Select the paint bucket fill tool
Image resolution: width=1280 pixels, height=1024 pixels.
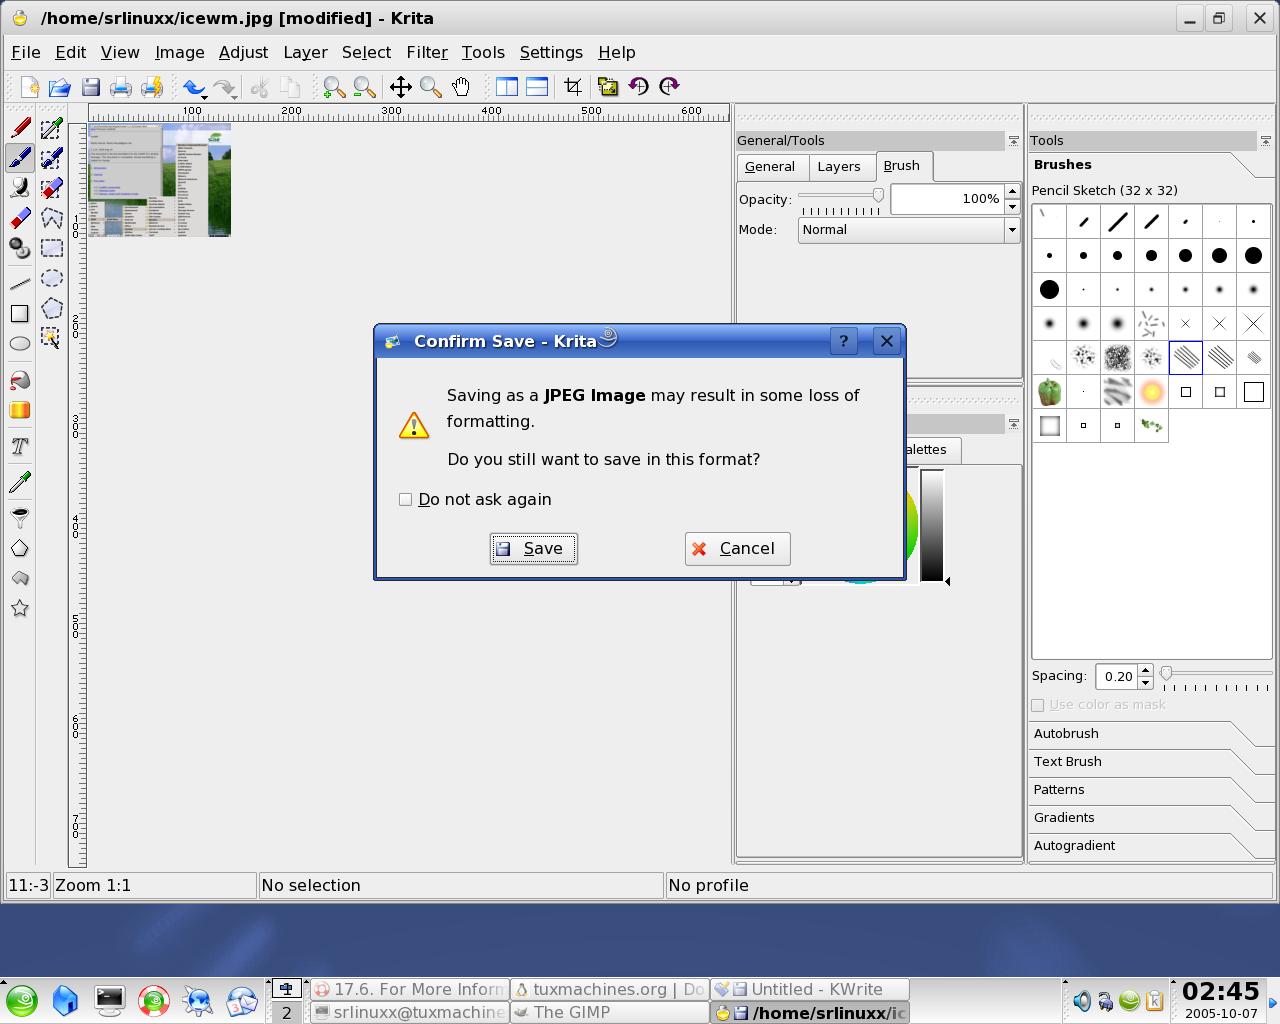click(20, 380)
